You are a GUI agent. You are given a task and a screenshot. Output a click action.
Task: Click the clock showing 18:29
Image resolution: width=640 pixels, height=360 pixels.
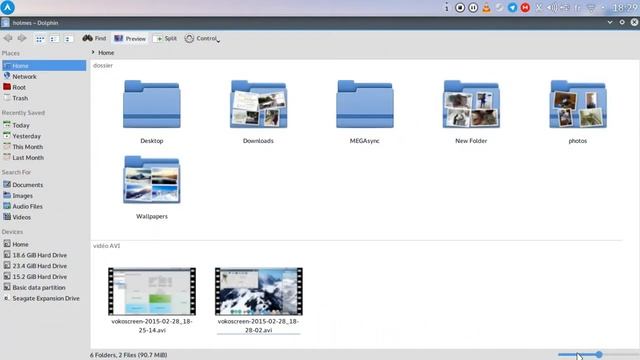point(624,8)
